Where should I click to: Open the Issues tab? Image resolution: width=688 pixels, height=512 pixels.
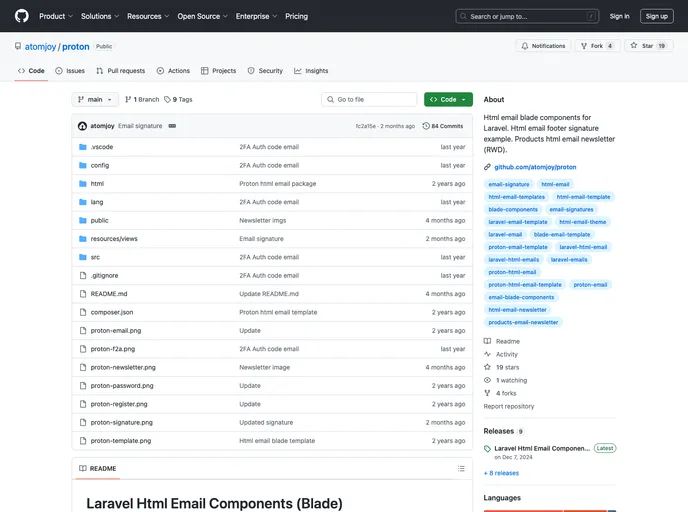pos(70,71)
